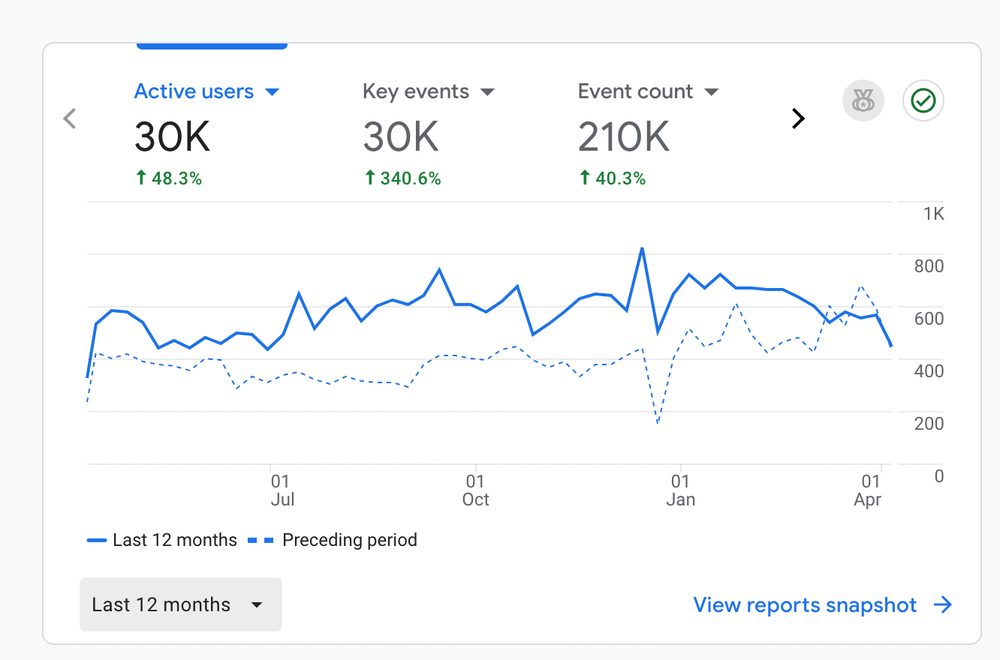Click the 40.3% increase value
The height and width of the screenshot is (660, 1000).
point(612,178)
